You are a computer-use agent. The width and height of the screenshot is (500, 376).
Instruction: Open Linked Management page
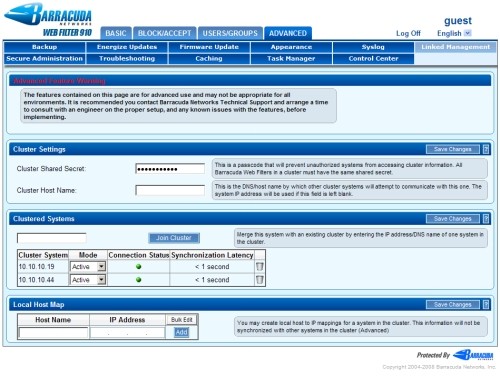455,47
